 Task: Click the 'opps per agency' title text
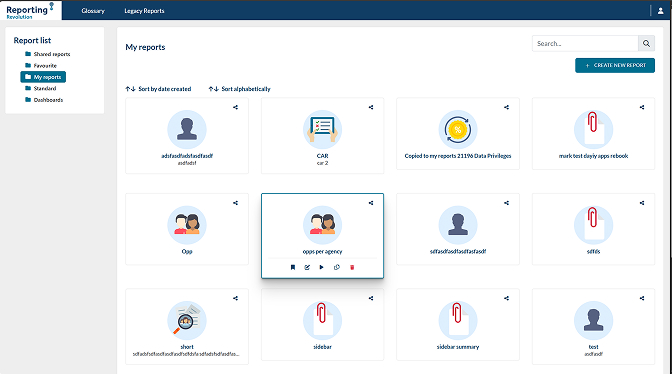click(322, 251)
